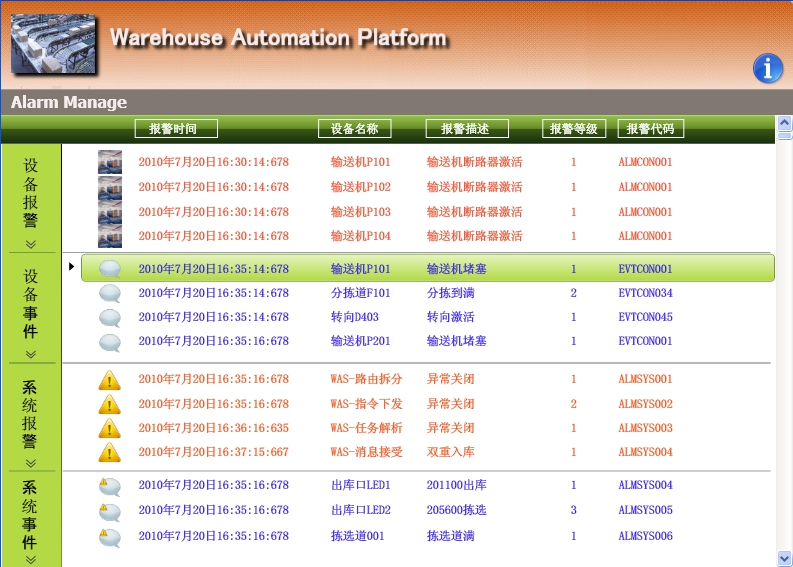Click warning triangle icon for WAS-路由拆分
793x567 pixels.
click(110, 380)
